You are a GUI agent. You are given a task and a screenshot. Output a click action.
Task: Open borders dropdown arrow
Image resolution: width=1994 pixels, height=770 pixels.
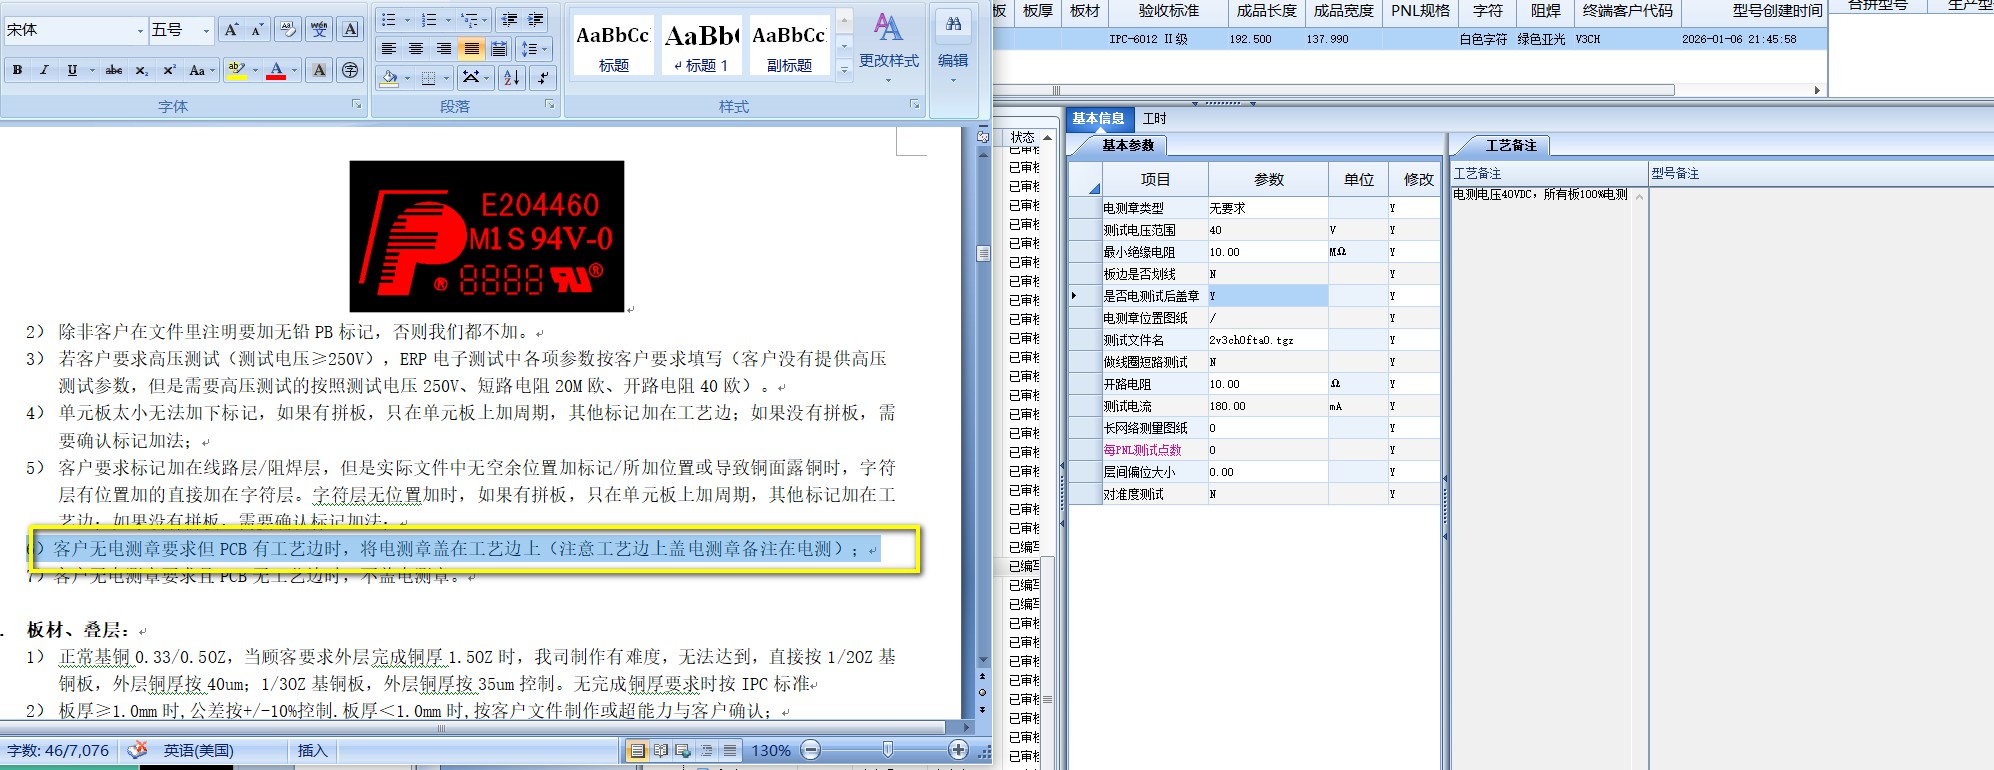pos(446,77)
